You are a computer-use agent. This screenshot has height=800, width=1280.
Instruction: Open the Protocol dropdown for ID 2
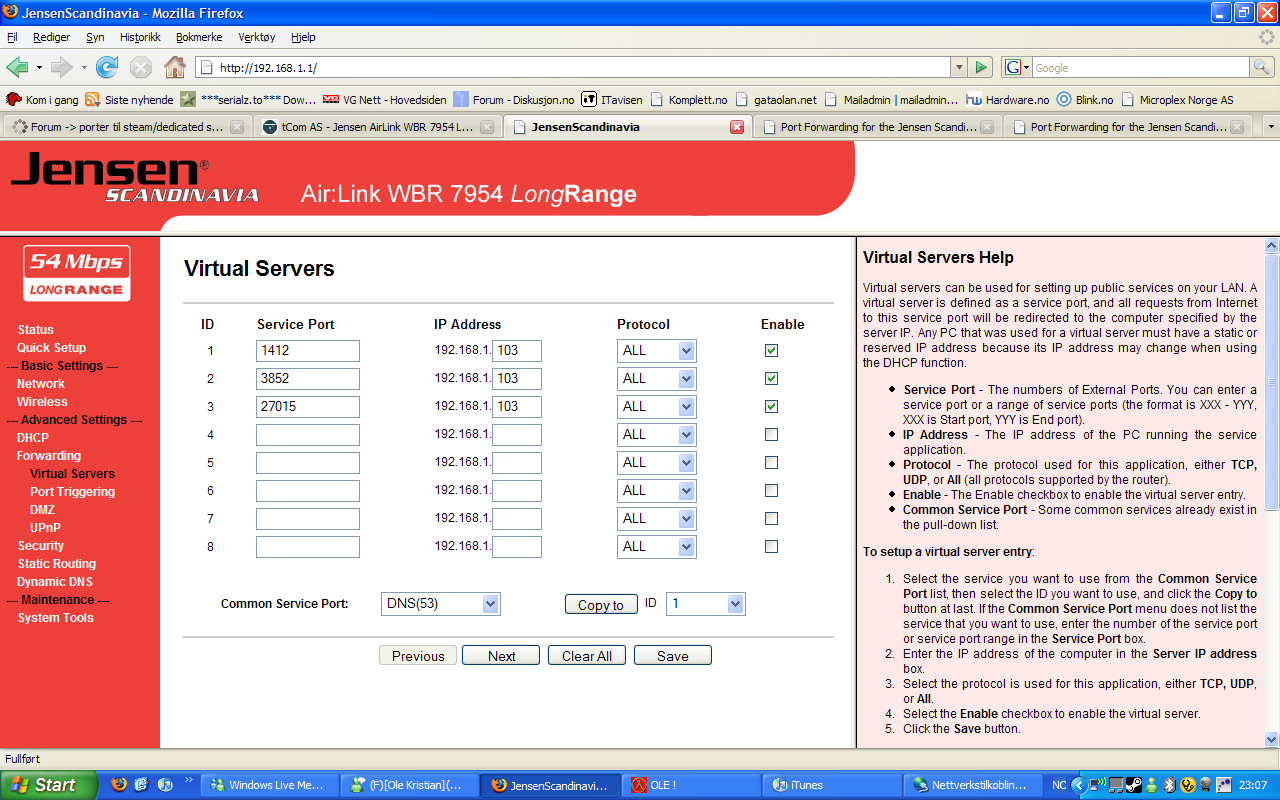coord(656,379)
